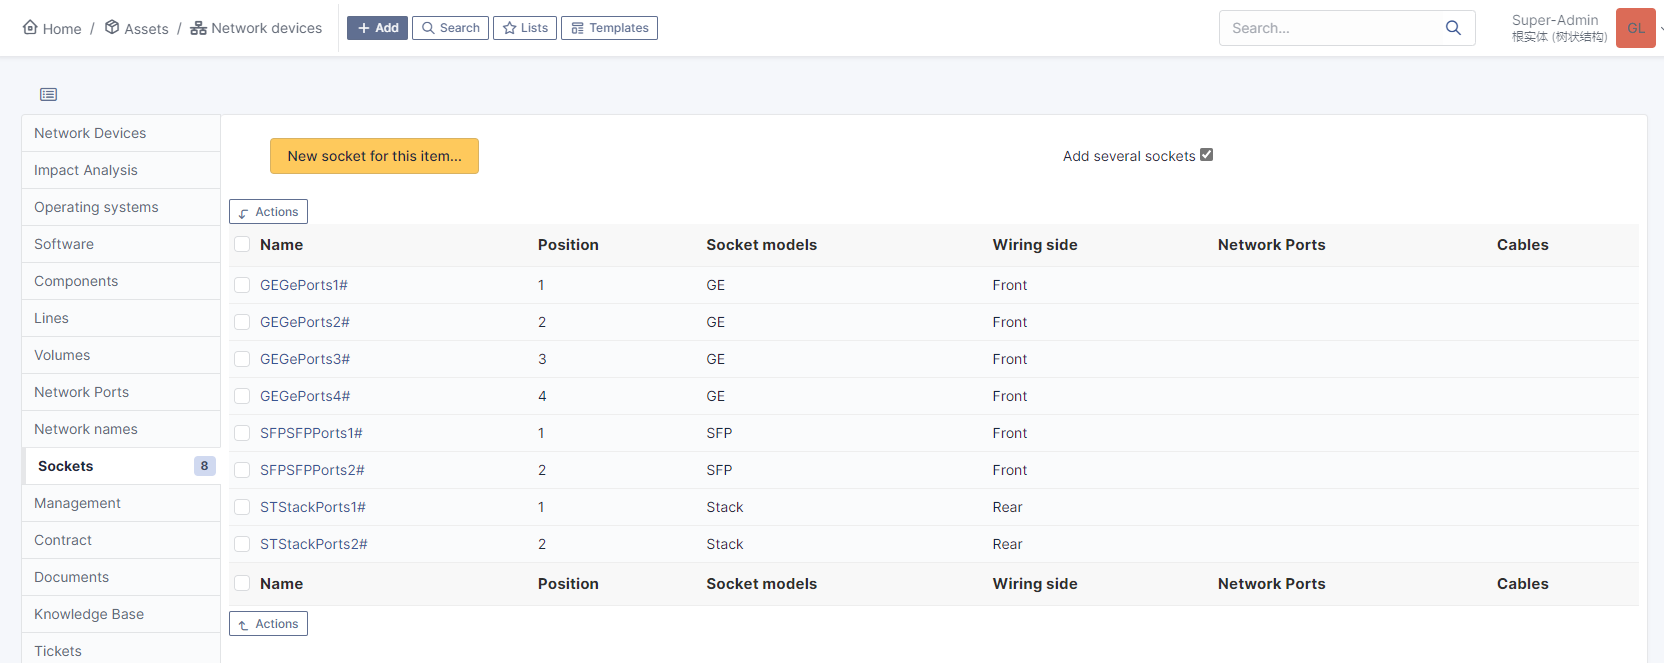Uncheck the Add several sockets checkbox
The image size is (1664, 663).
[x=1206, y=155]
